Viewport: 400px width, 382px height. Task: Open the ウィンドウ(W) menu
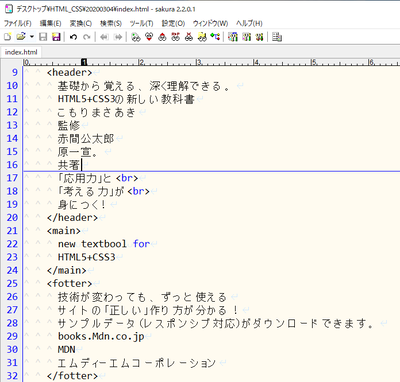coord(210,23)
